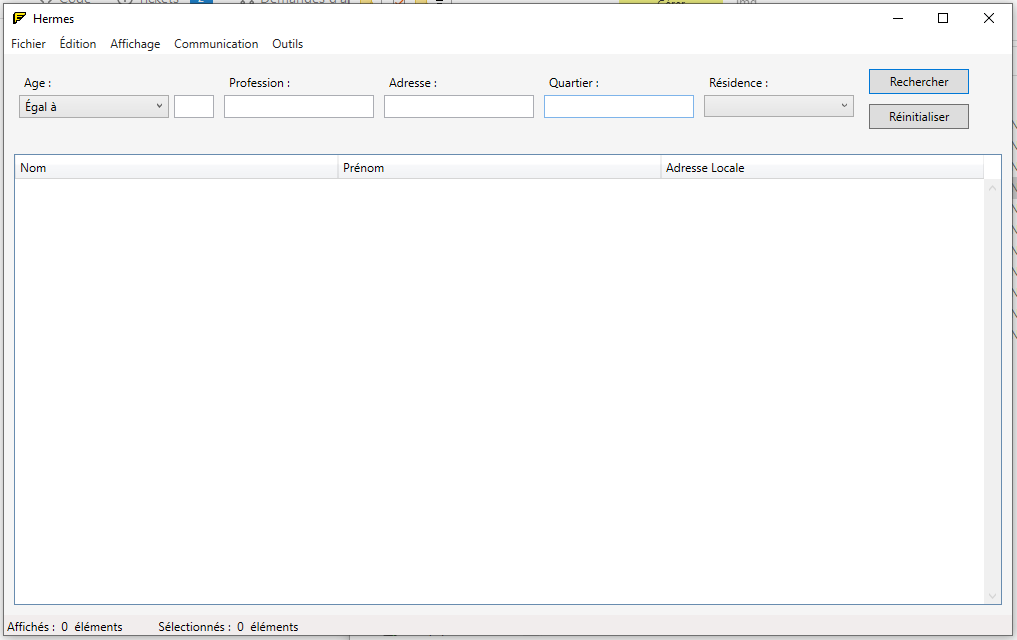
Task: Open the Outils menu
Action: pyautogui.click(x=288, y=44)
